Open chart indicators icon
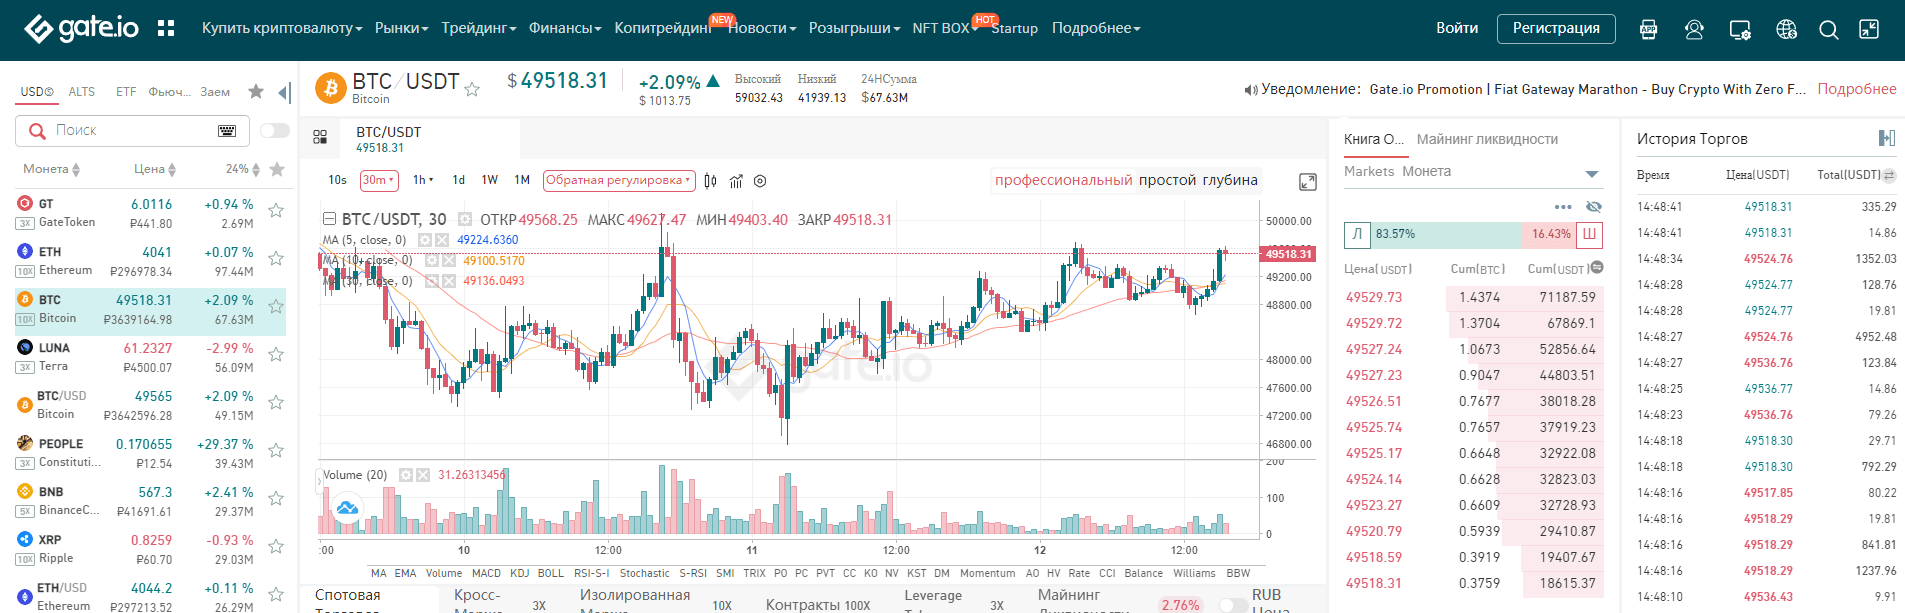The height and width of the screenshot is (613, 1905). tap(736, 181)
